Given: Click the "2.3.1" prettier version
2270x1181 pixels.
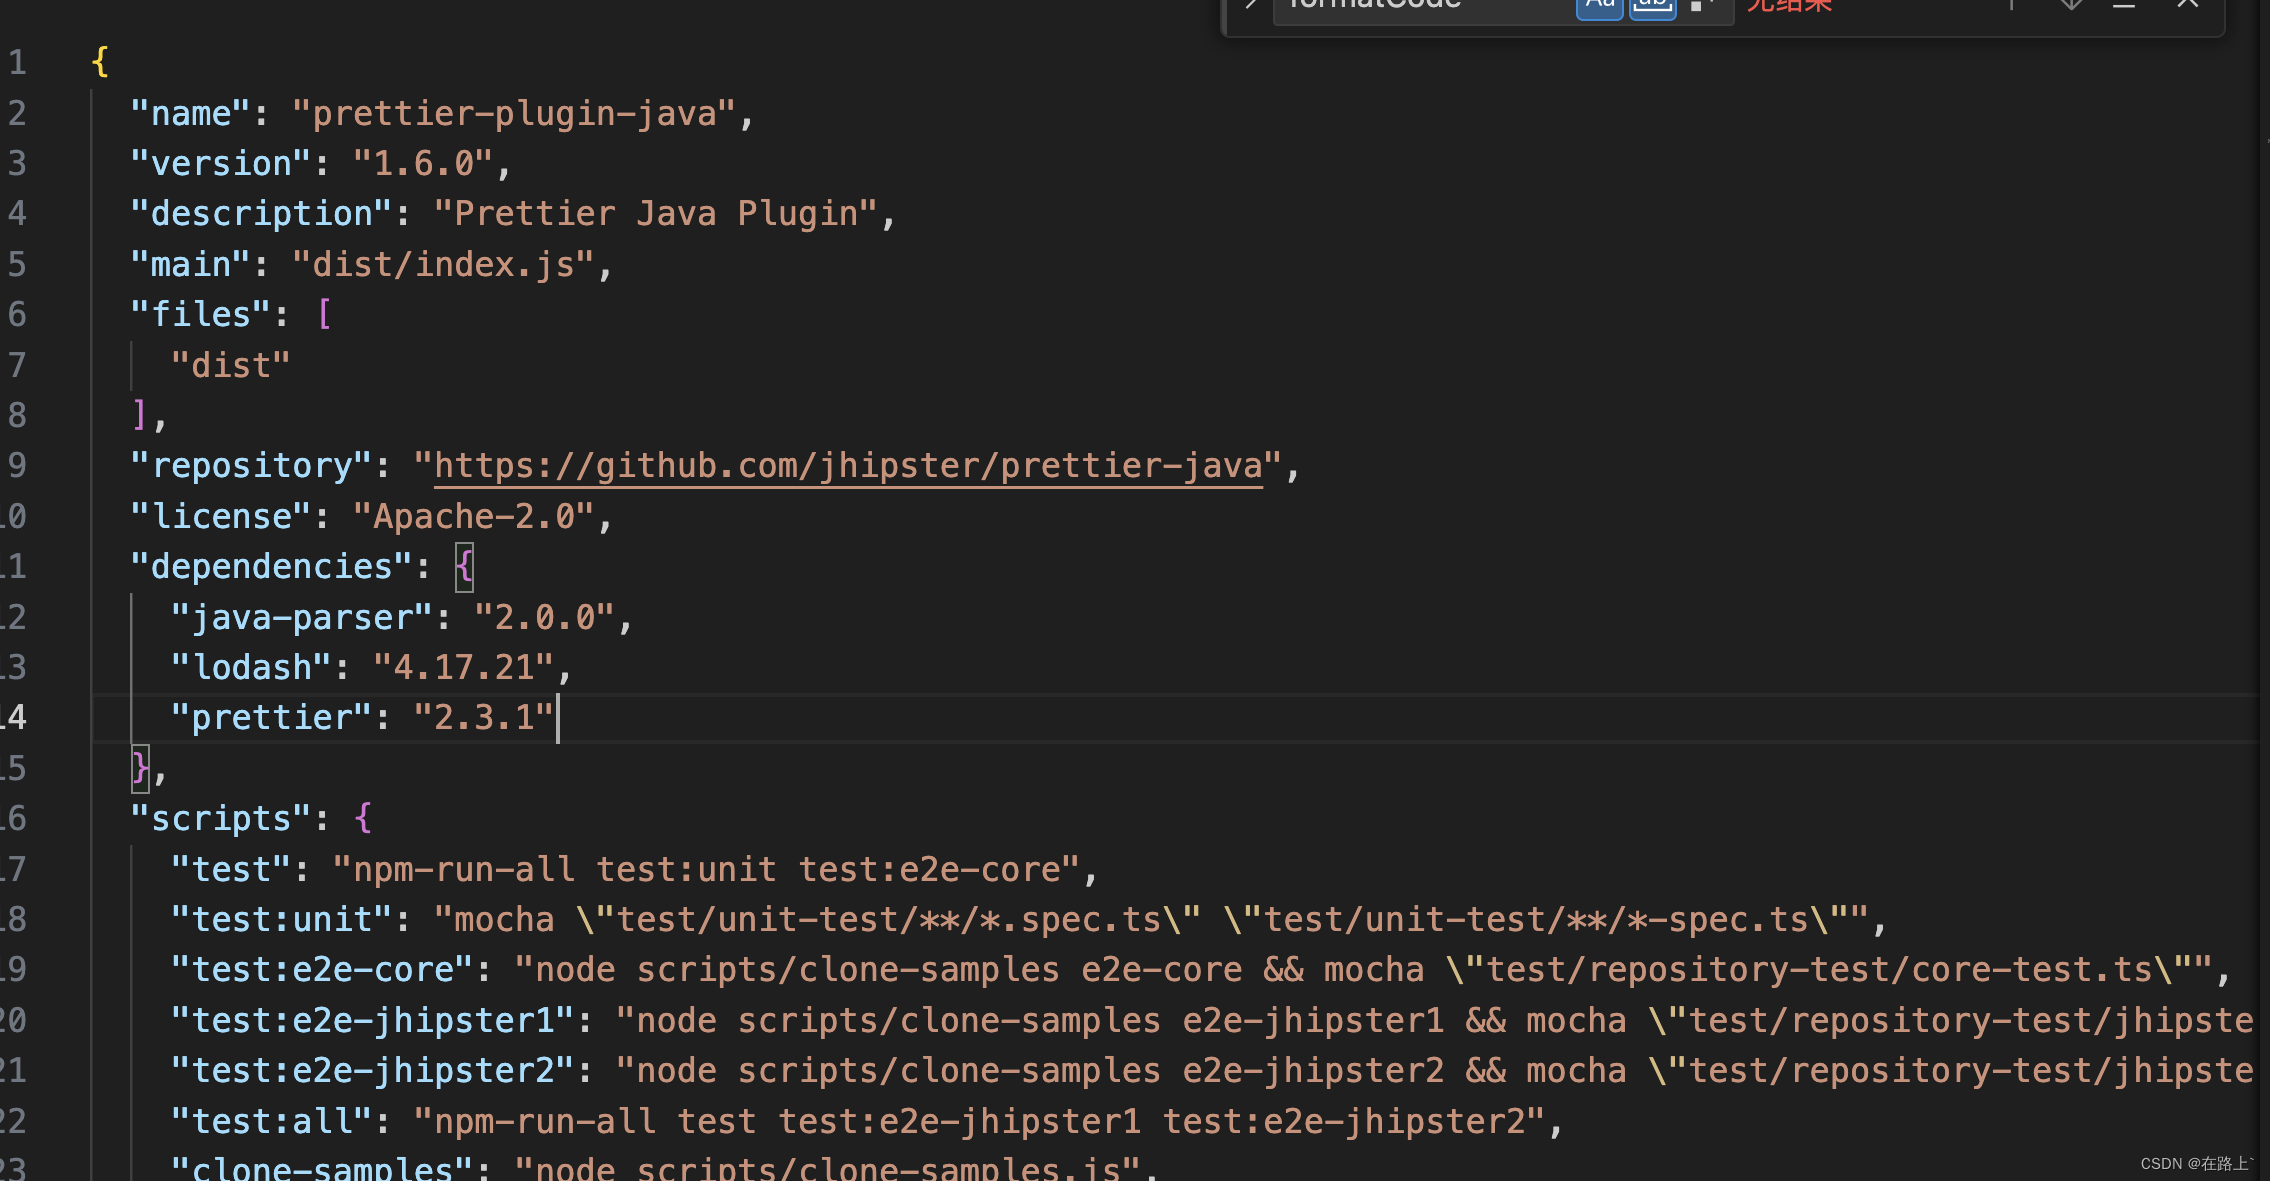Looking at the screenshot, I should click(484, 718).
